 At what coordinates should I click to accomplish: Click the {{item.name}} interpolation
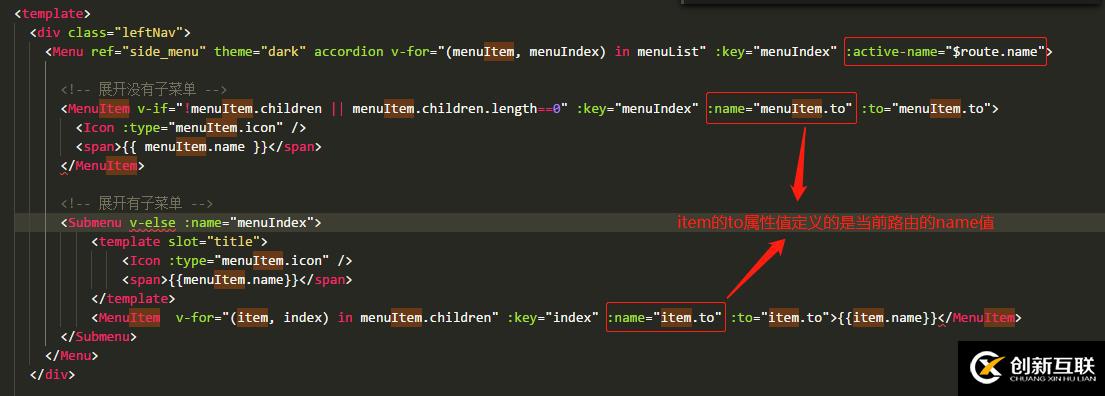pyautogui.click(x=888, y=318)
